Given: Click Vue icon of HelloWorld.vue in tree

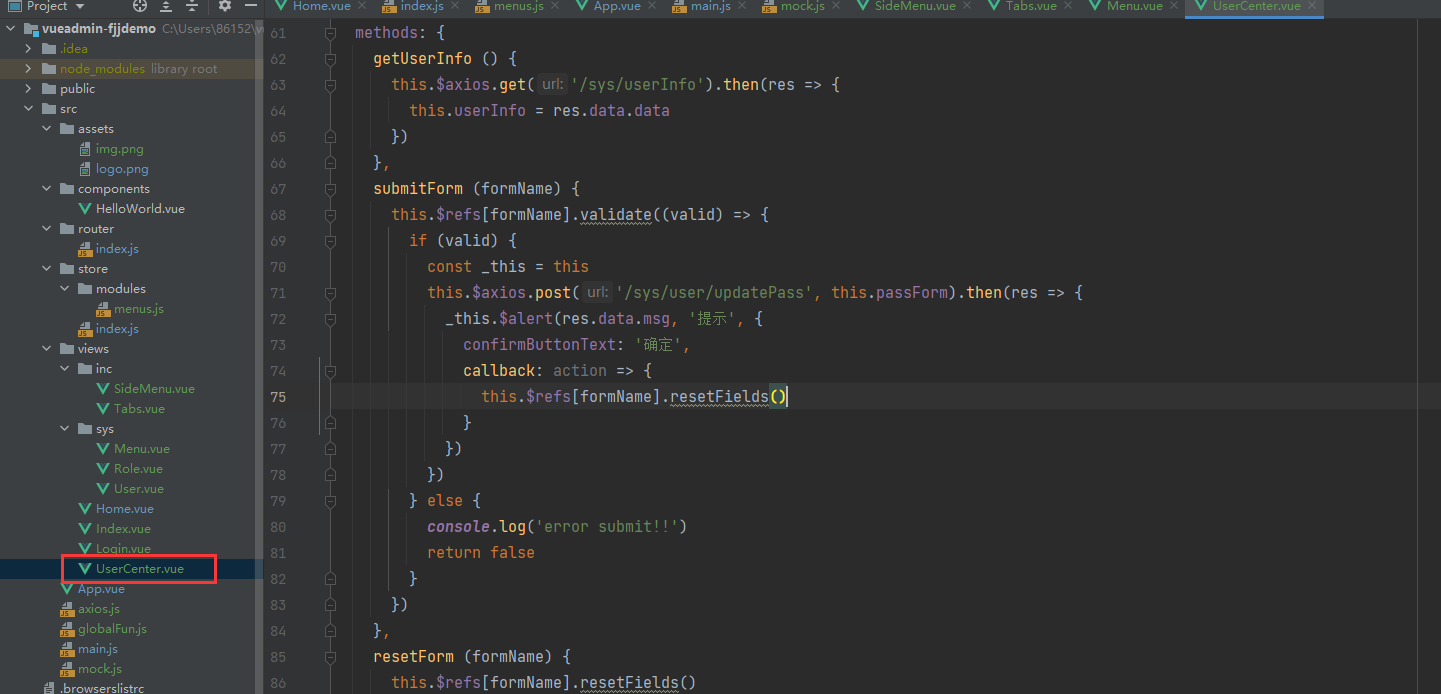Looking at the screenshot, I should coord(86,209).
